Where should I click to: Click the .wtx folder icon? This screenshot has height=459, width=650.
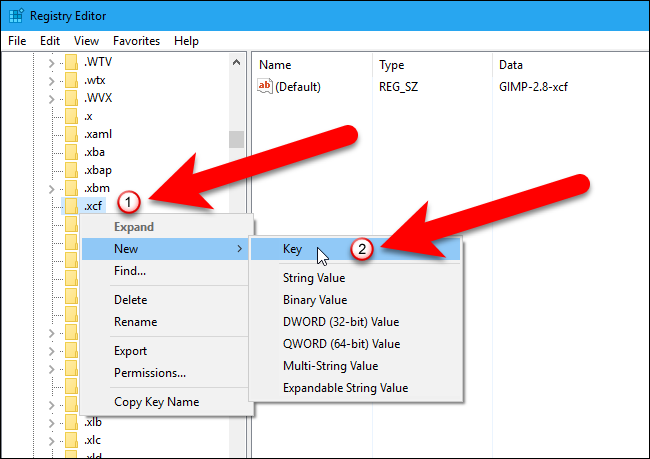tap(71, 80)
